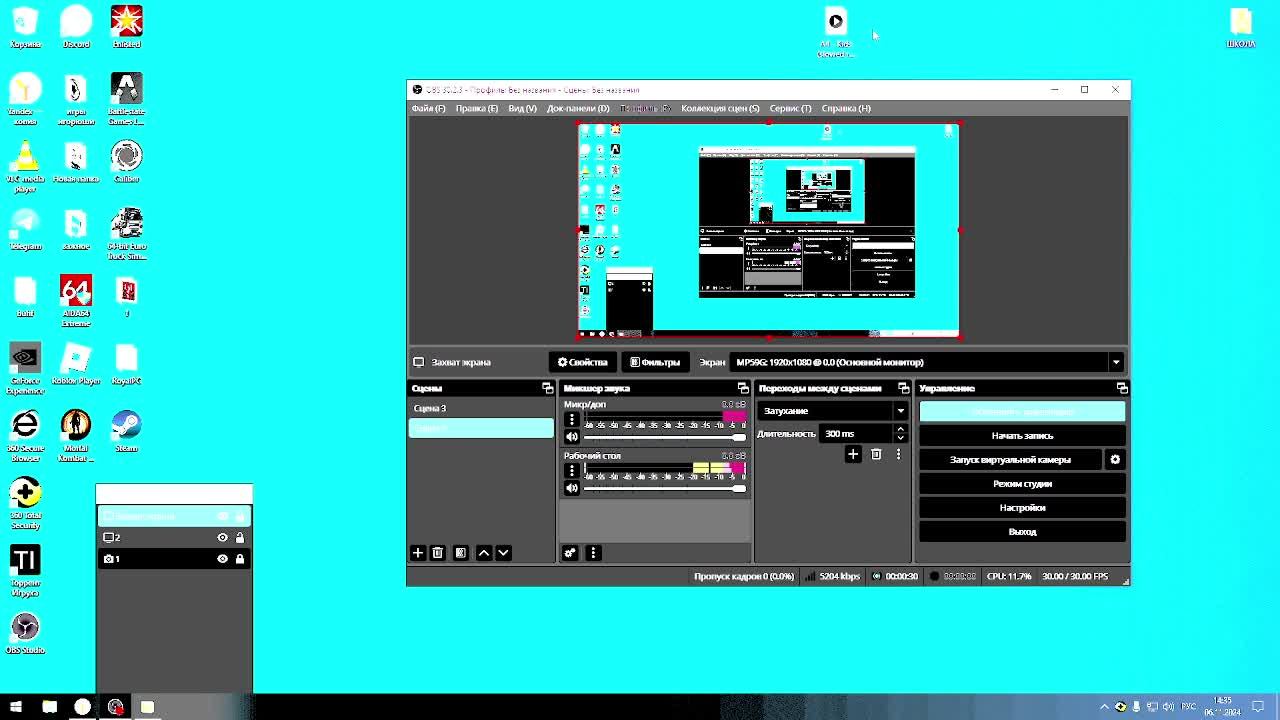Click Запуск виртуальной камеры button
1280x720 pixels.
[x=1010, y=460]
